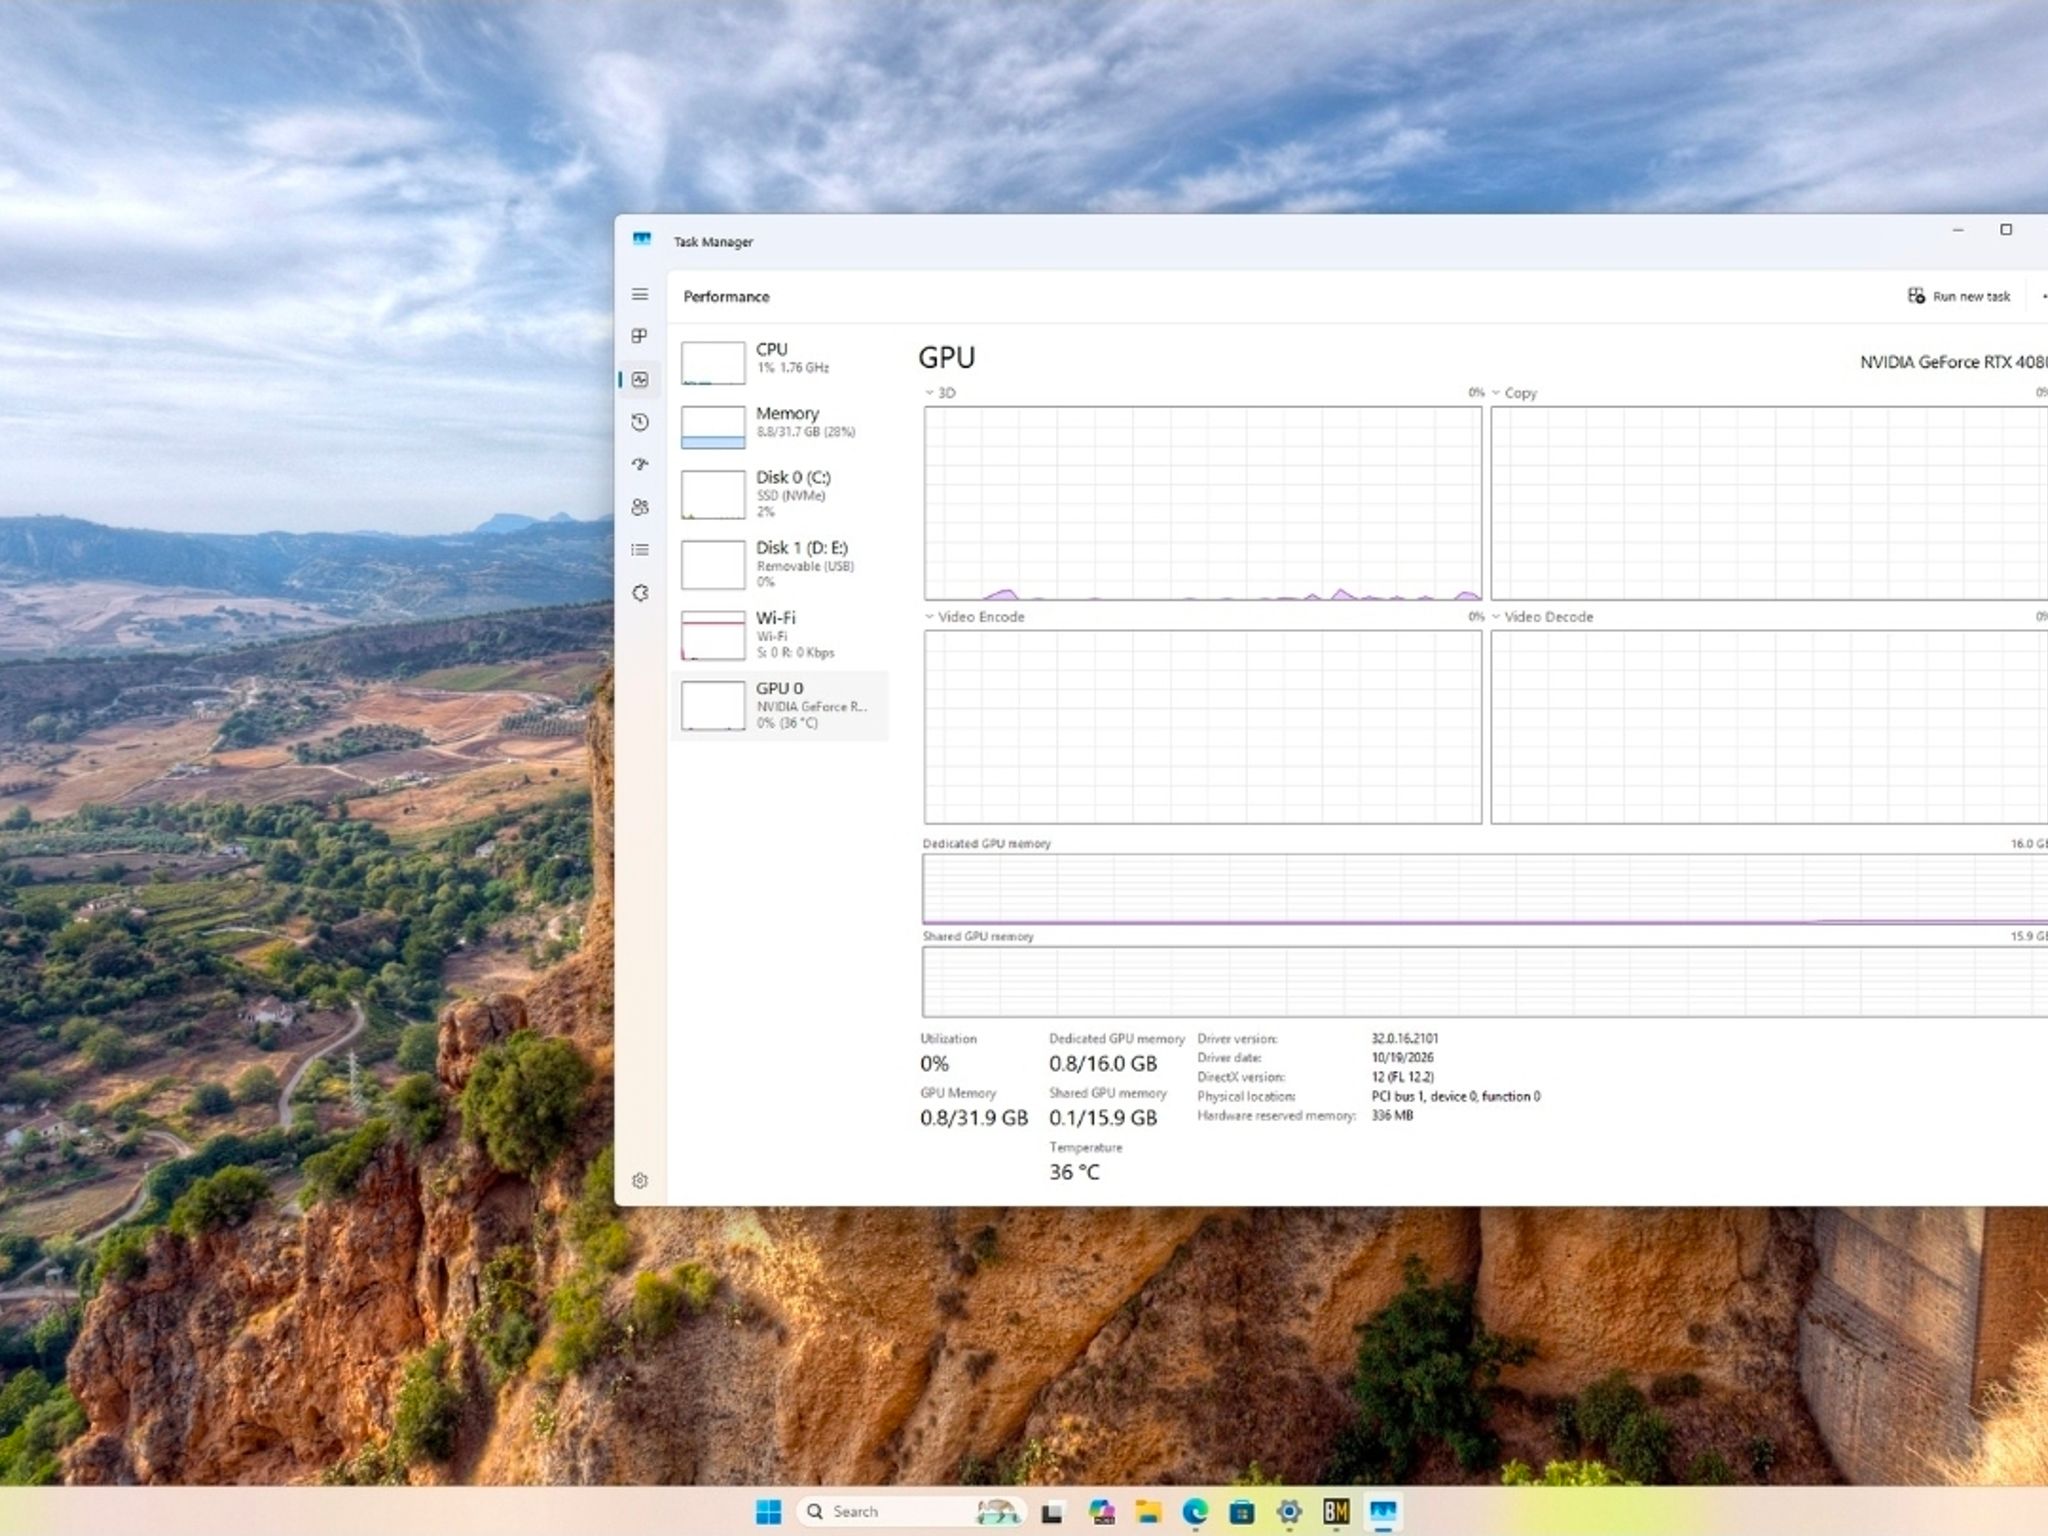
Task: Select Memory in the performance list
Action: [x=780, y=426]
